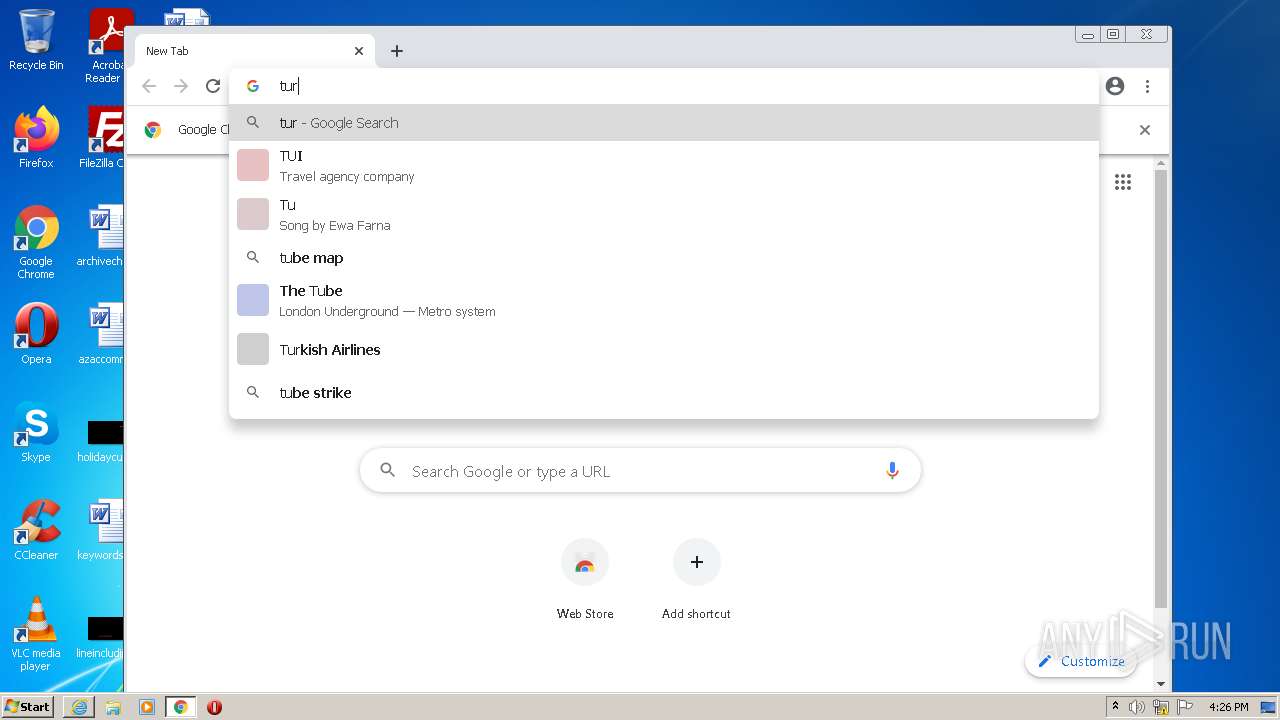
Task: Pick the 'tube strike' suggestion
Action: tap(664, 393)
